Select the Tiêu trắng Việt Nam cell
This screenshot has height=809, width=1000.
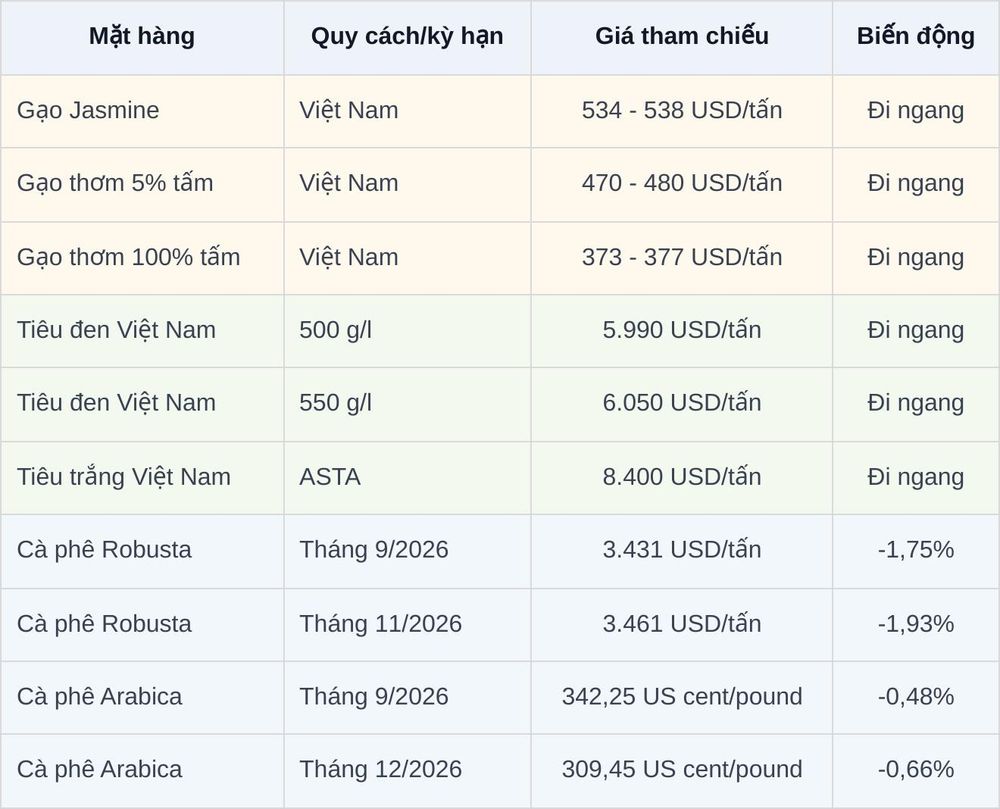(142, 477)
